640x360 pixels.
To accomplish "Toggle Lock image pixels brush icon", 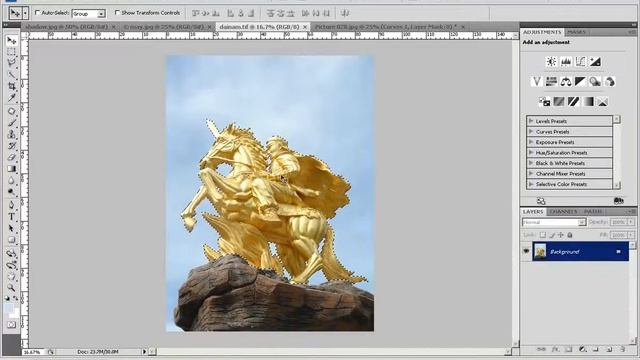I will point(551,235).
